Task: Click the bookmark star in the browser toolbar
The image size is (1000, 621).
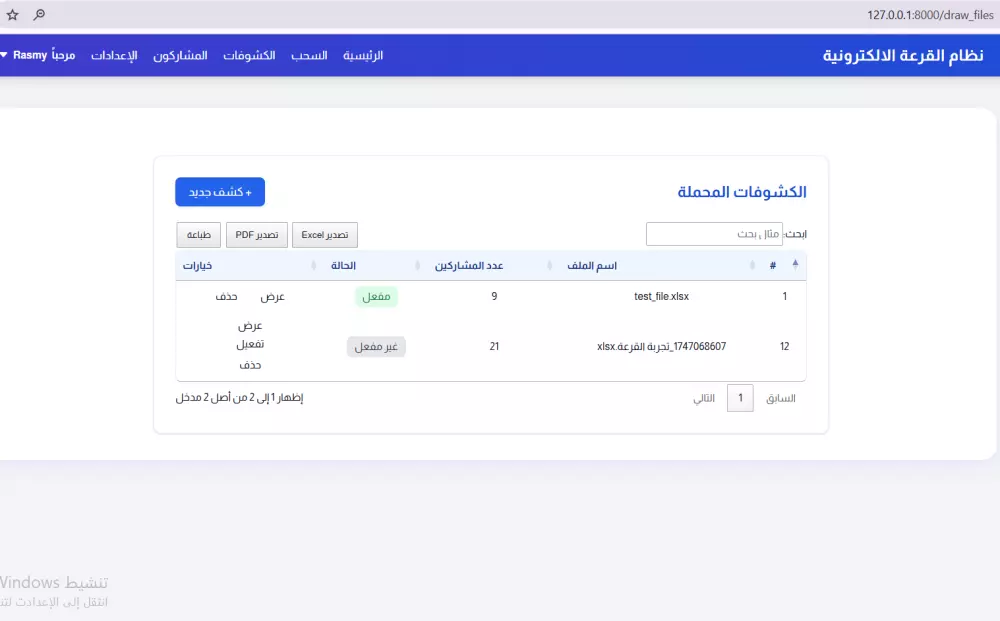Action: [12, 15]
